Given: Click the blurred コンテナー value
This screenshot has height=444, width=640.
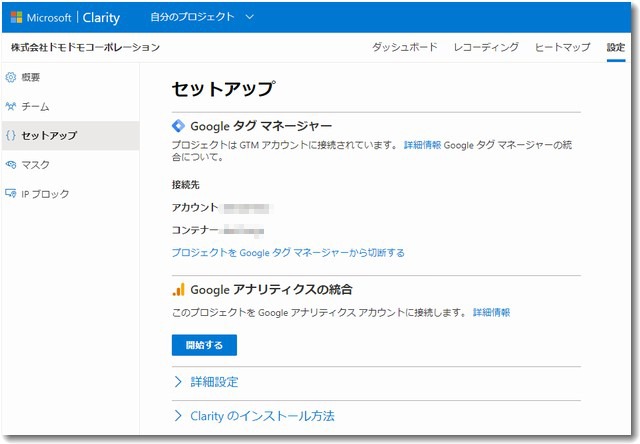Looking at the screenshot, I should click(243, 231).
